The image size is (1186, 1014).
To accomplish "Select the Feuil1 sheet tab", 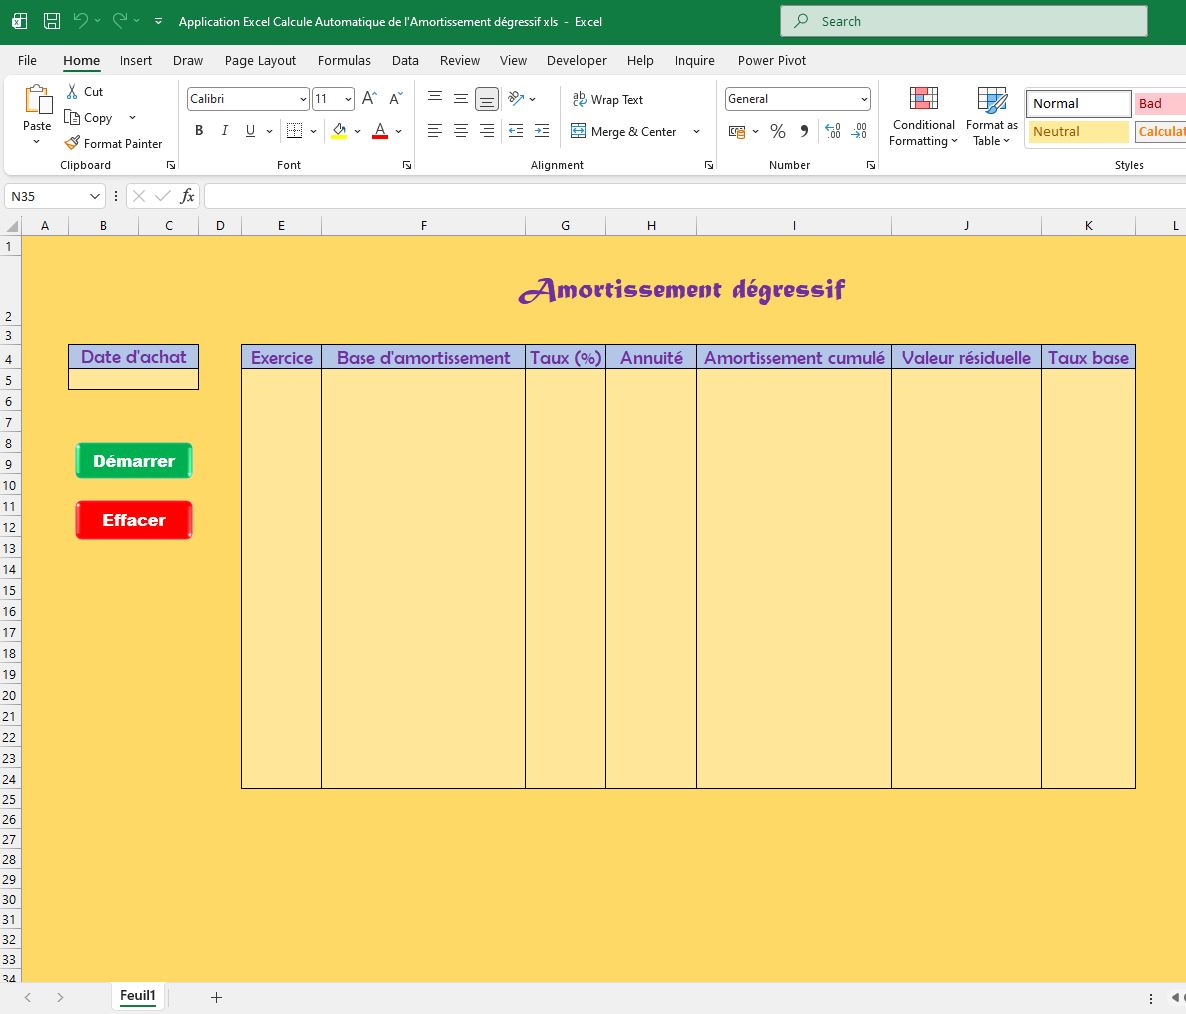I will (x=138, y=996).
